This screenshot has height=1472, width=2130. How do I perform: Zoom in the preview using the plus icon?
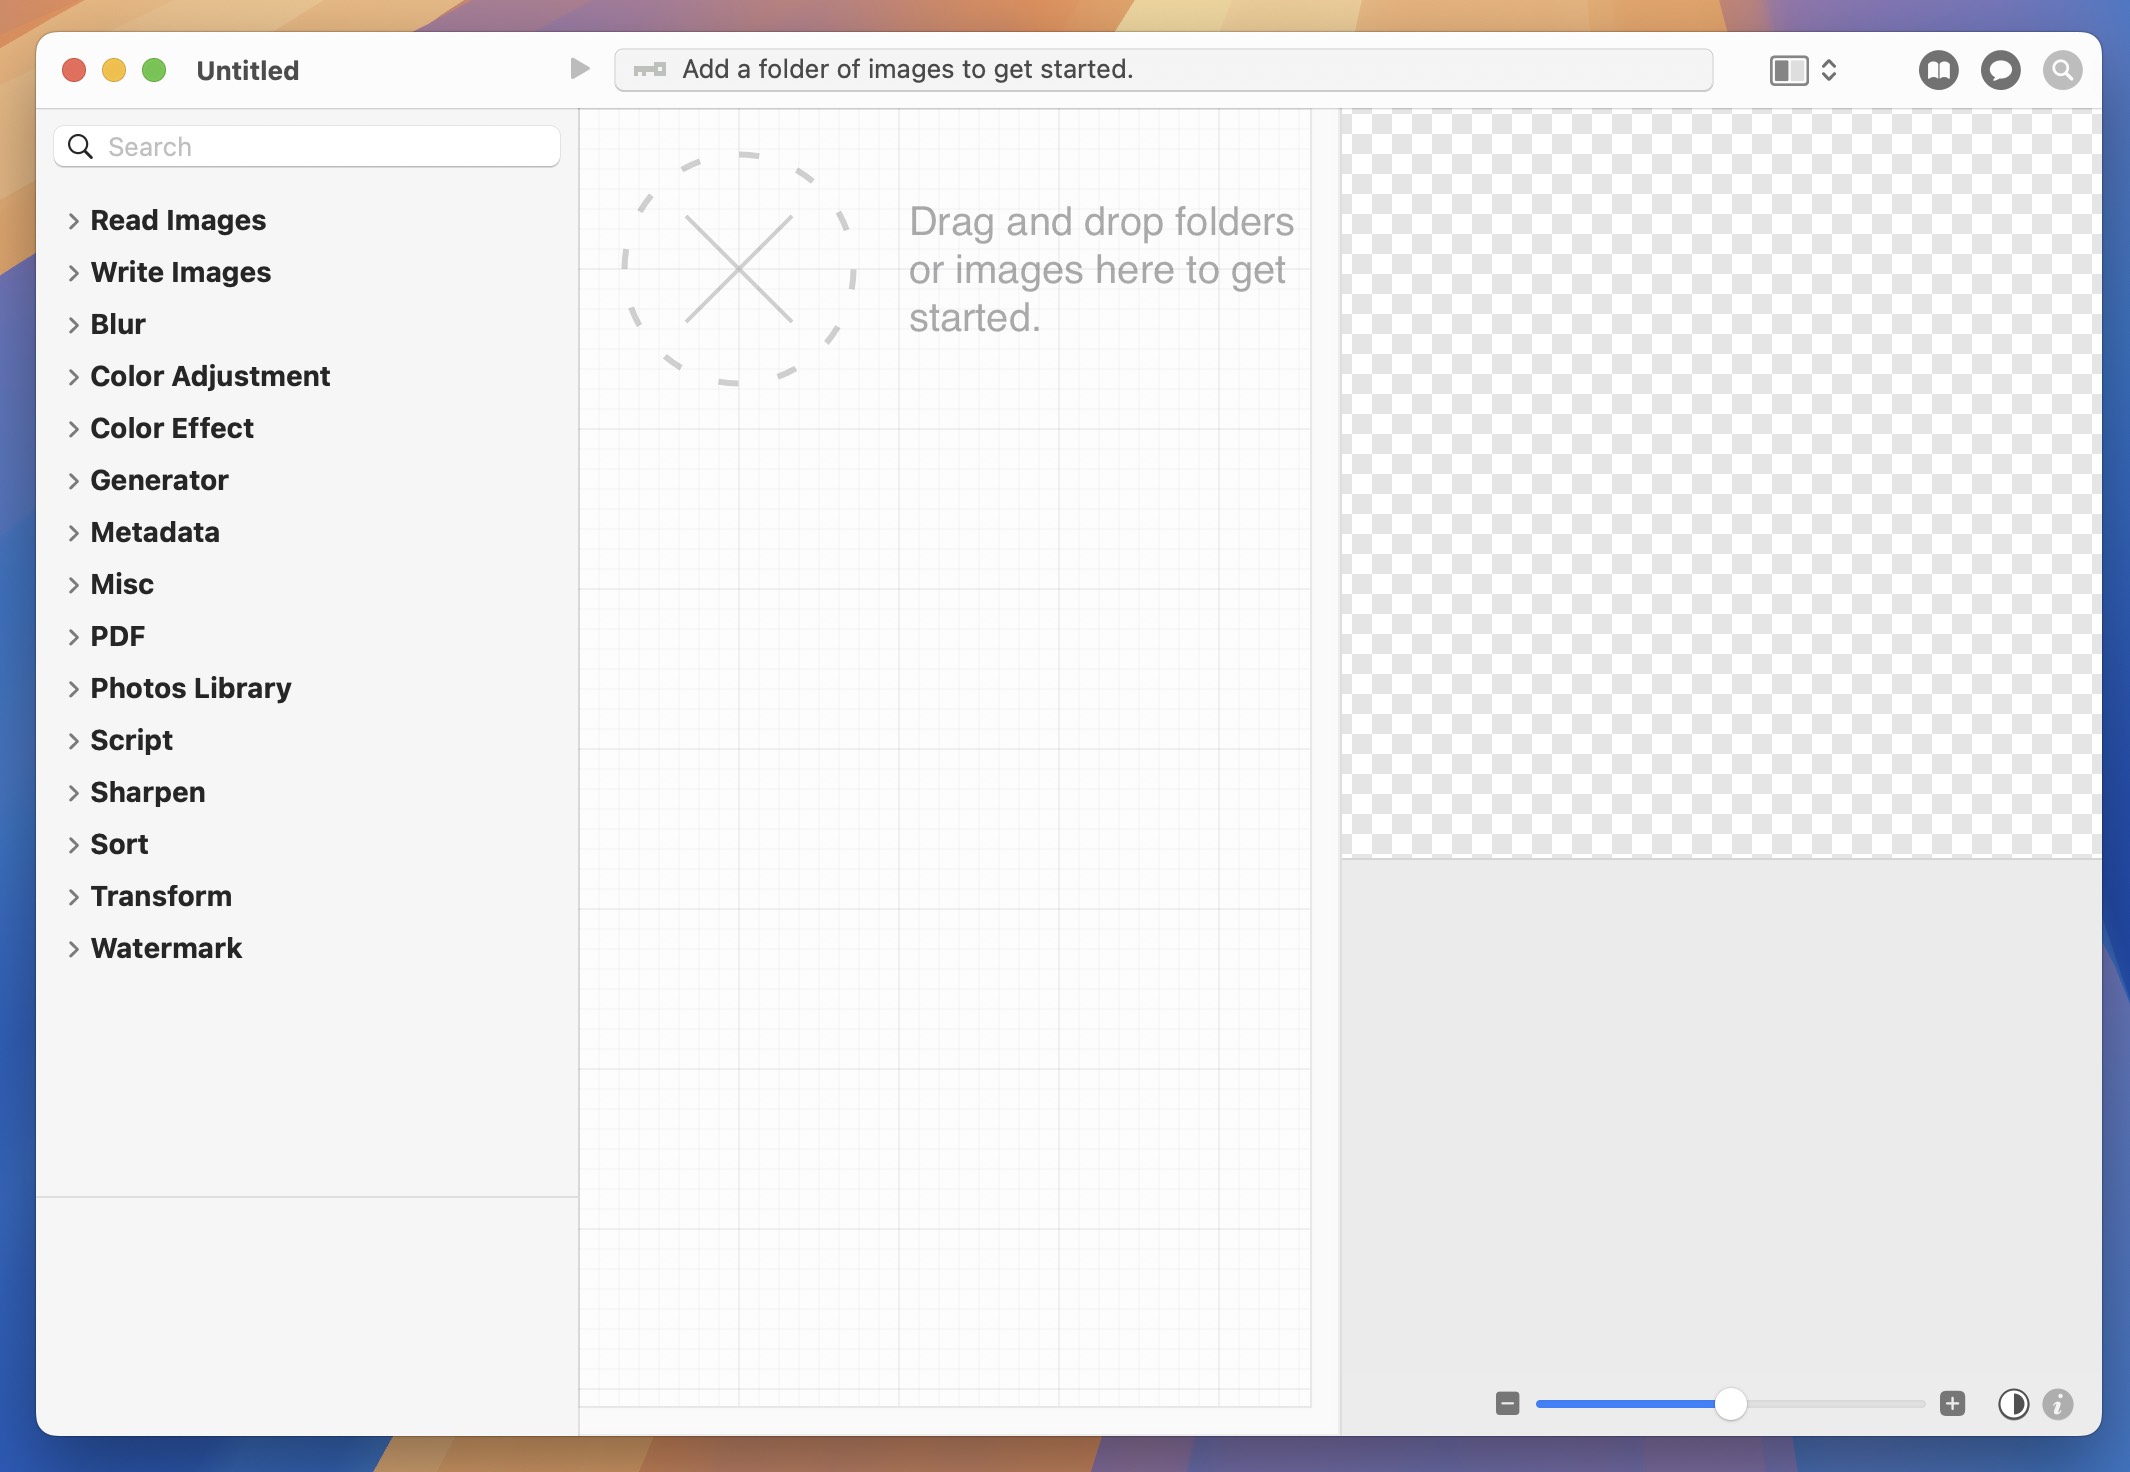tap(1952, 1403)
